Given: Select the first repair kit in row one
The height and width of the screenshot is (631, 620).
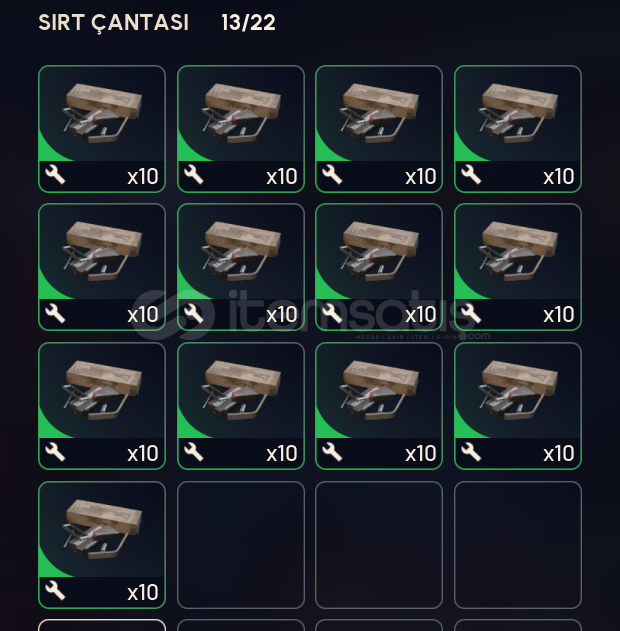Looking at the screenshot, I should pyautogui.click(x=102, y=129).
